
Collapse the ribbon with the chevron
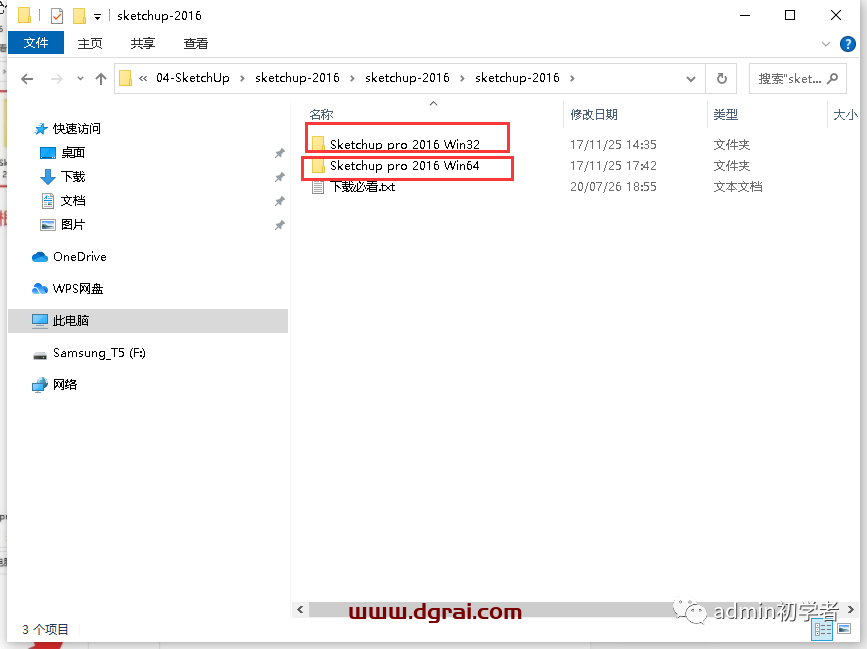click(x=826, y=44)
